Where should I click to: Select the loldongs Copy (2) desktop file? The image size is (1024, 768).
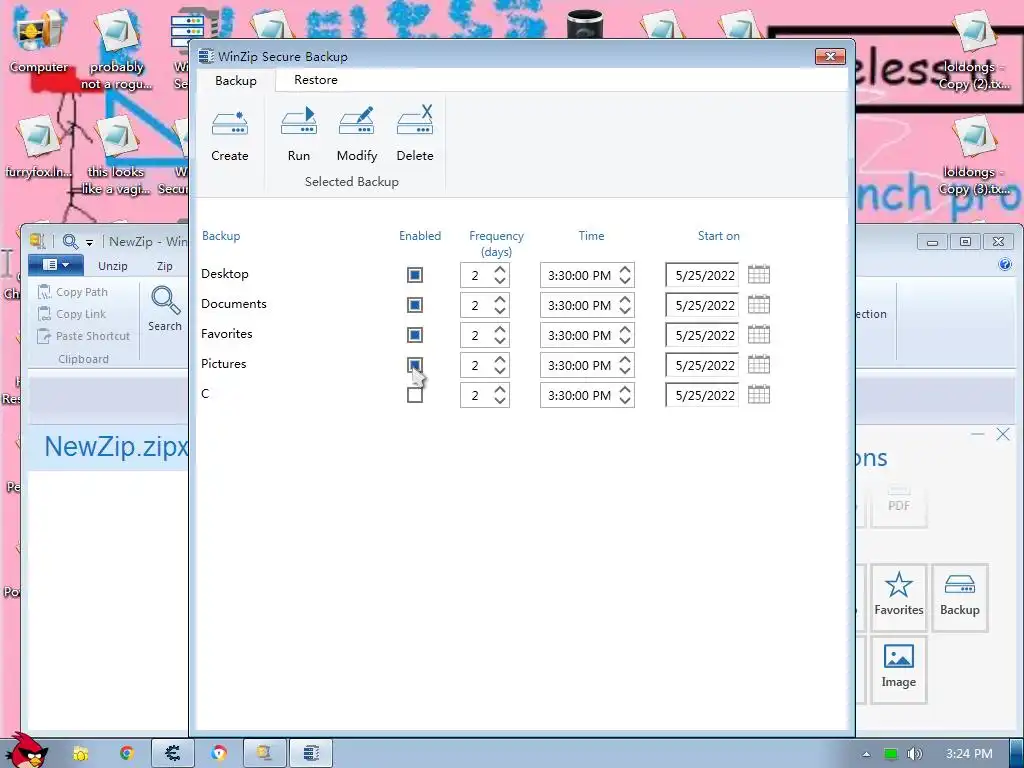tap(974, 52)
